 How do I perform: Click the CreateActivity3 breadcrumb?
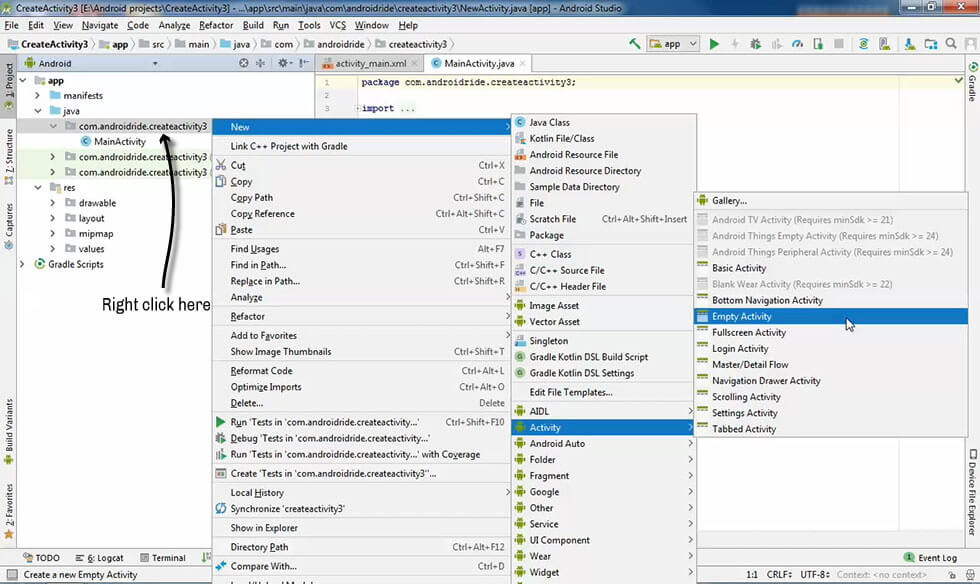(49, 44)
